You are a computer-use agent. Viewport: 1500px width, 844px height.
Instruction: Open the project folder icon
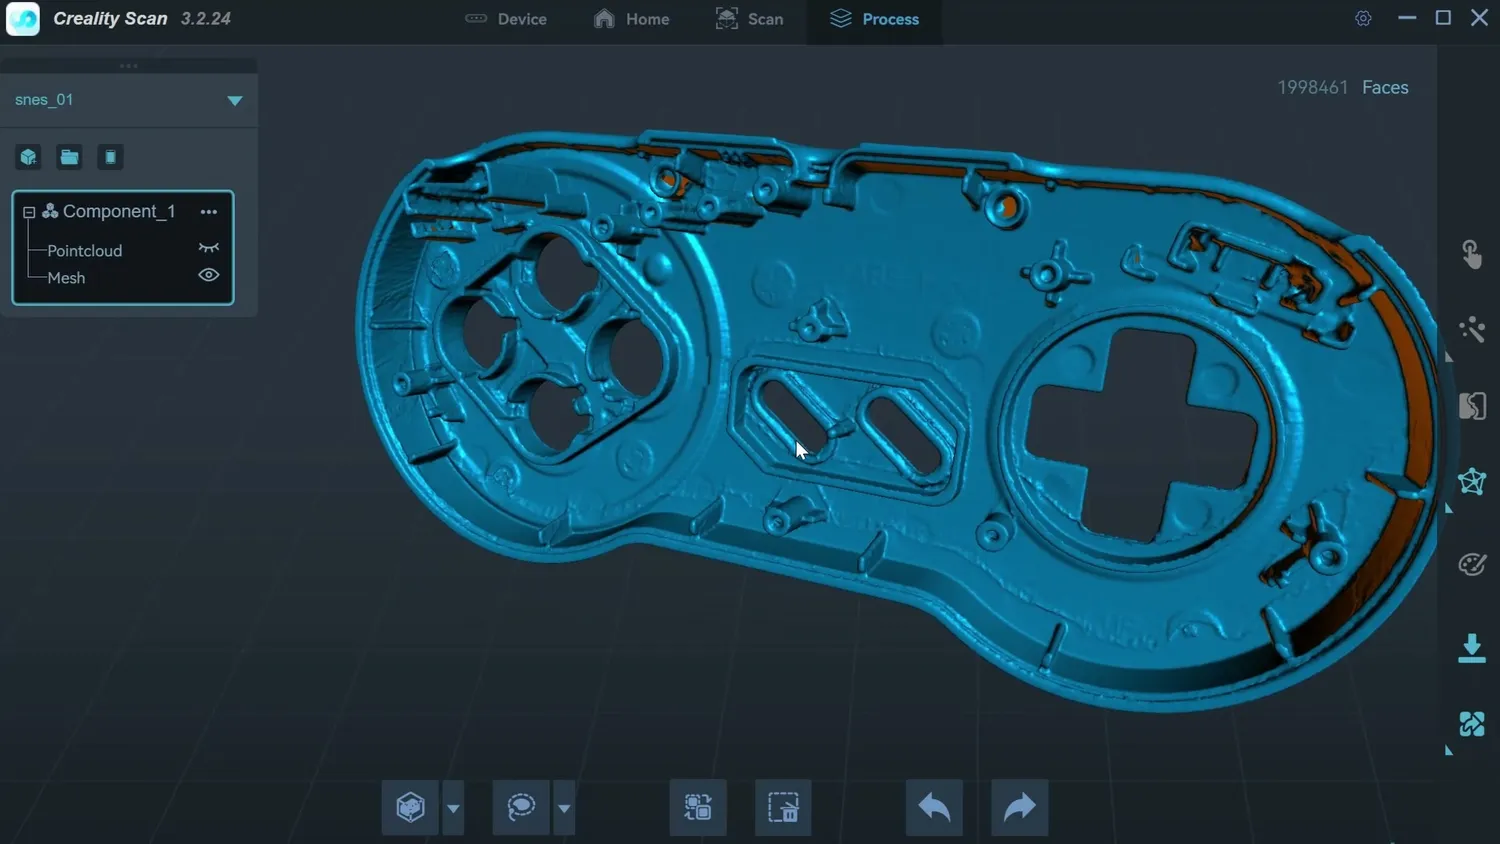(69, 157)
